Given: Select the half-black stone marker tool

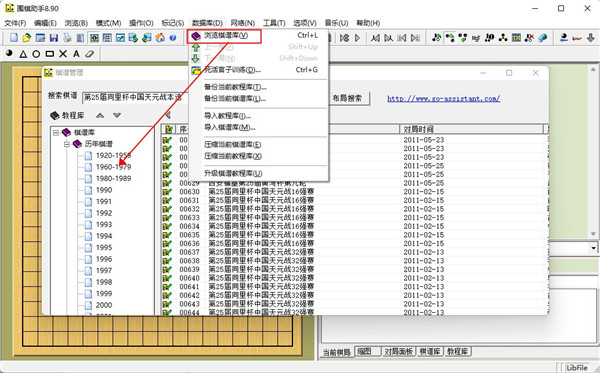Looking at the screenshot, I should (10, 54).
